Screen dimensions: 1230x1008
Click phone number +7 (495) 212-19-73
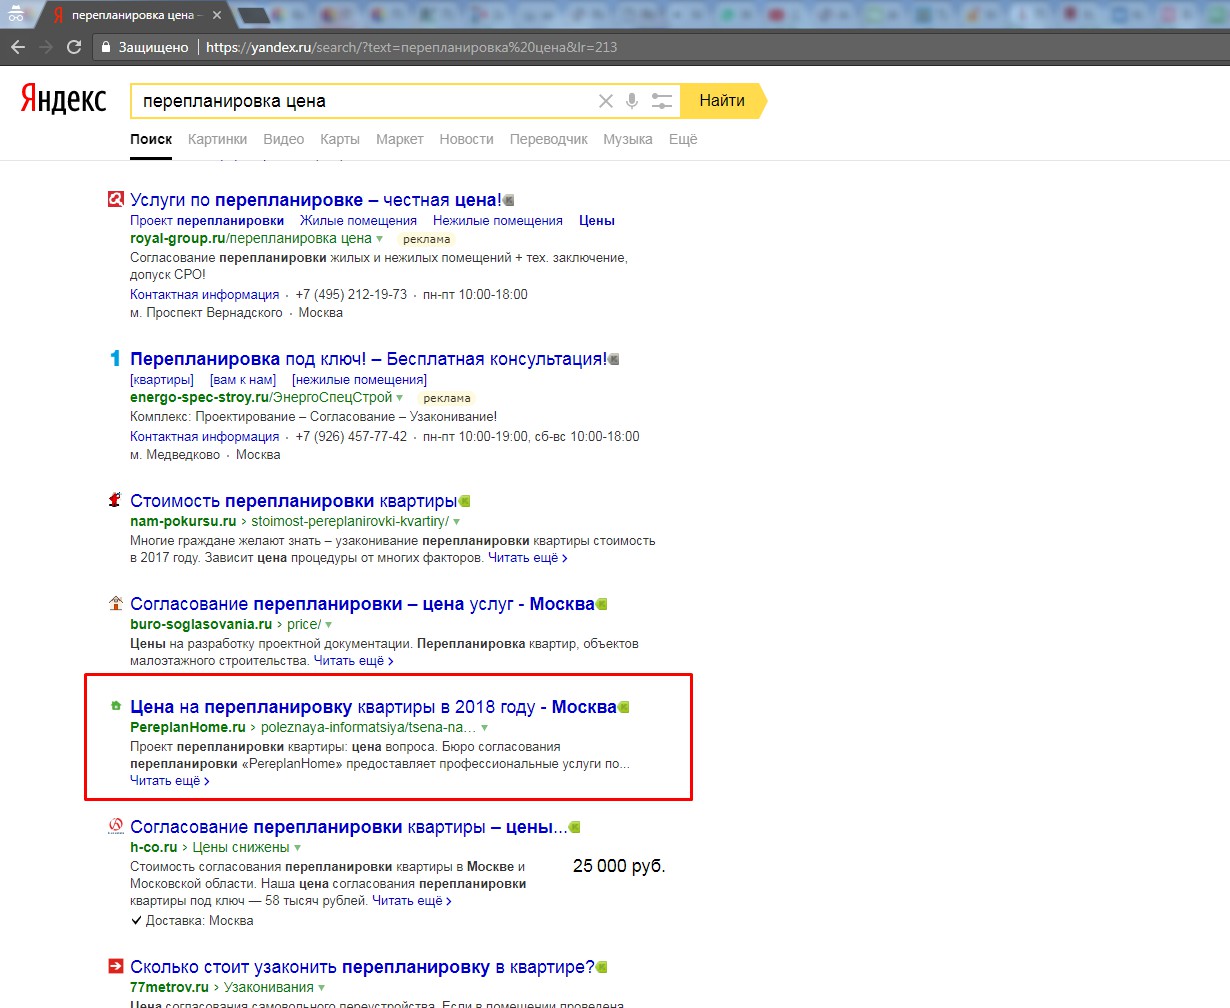click(351, 294)
